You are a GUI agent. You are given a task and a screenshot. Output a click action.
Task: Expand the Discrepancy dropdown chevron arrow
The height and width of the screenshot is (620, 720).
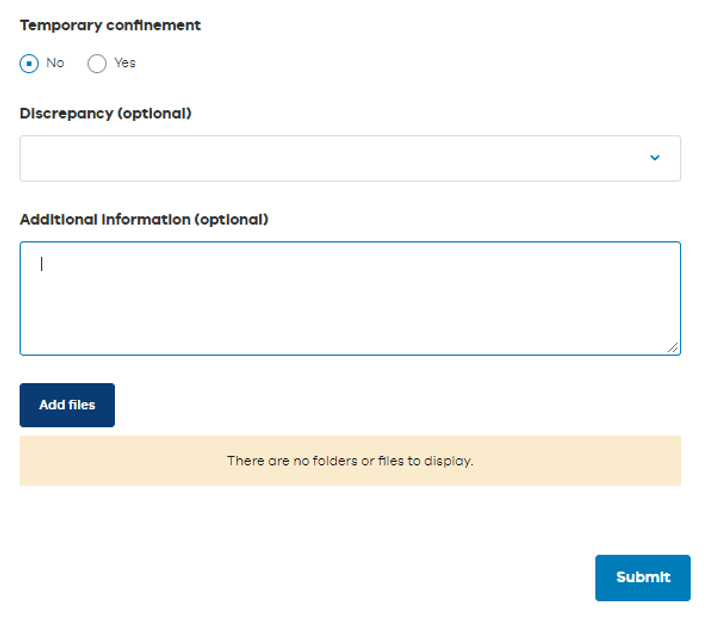click(x=655, y=158)
